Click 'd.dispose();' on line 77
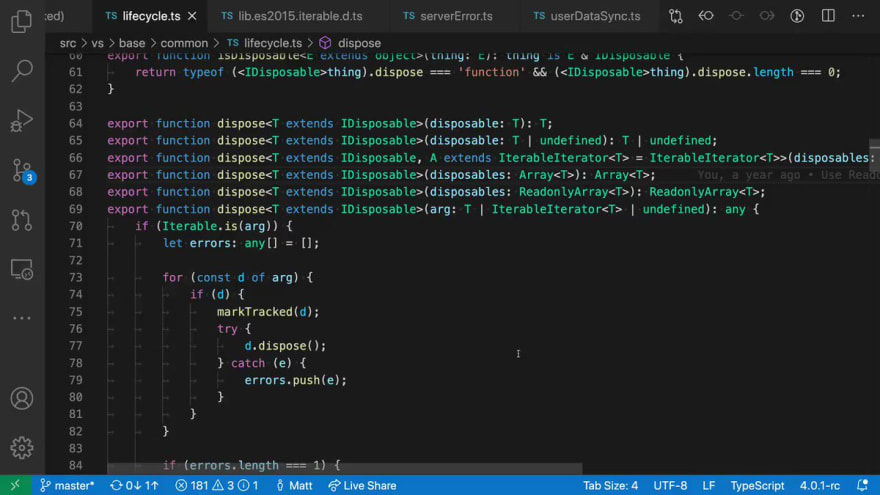 pos(285,346)
